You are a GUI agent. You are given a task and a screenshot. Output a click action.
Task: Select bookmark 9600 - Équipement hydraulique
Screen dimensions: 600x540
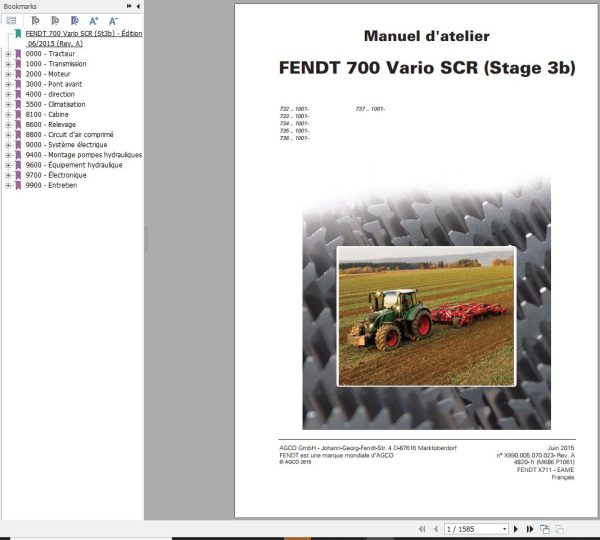click(x=74, y=165)
